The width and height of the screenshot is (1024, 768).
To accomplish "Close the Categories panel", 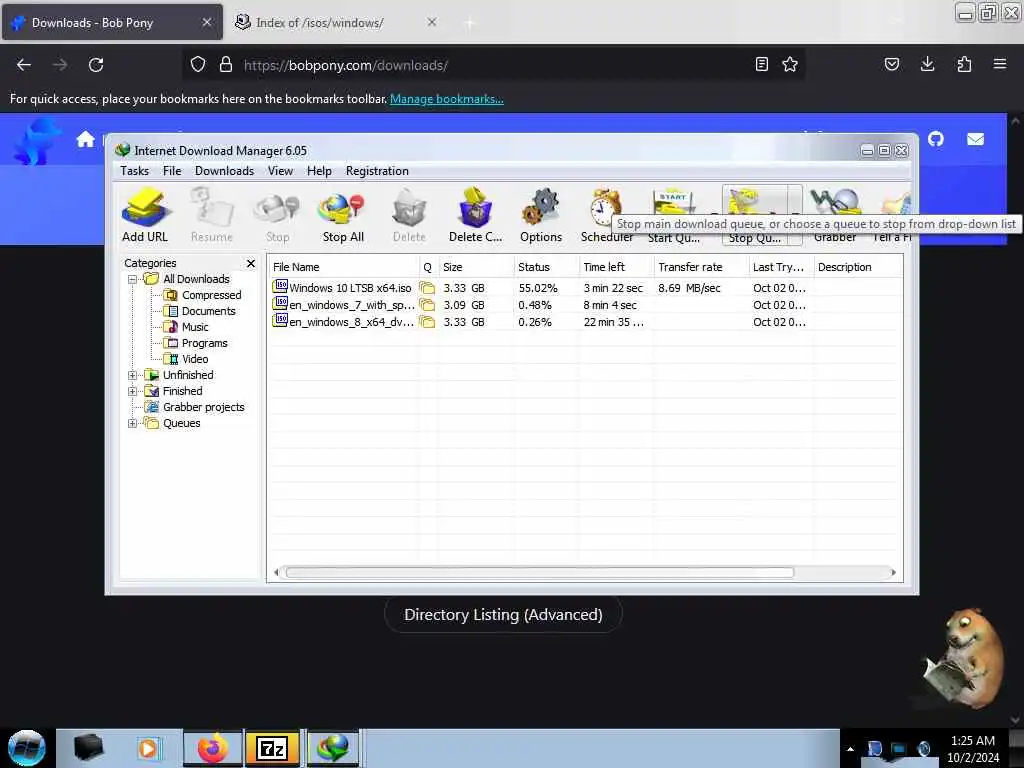I will click(x=251, y=263).
